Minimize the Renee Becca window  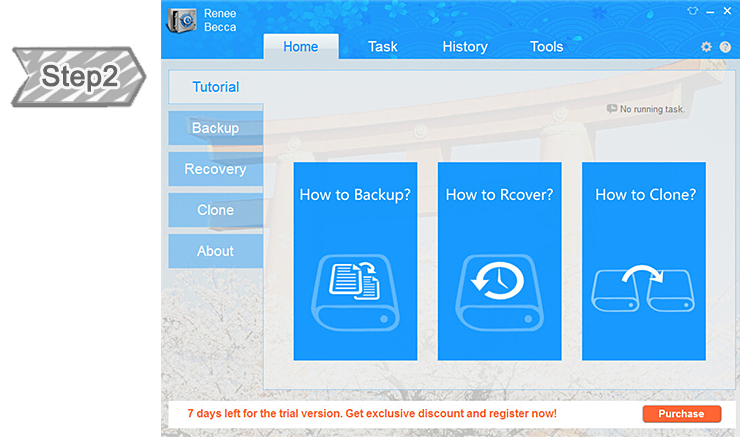(711, 11)
